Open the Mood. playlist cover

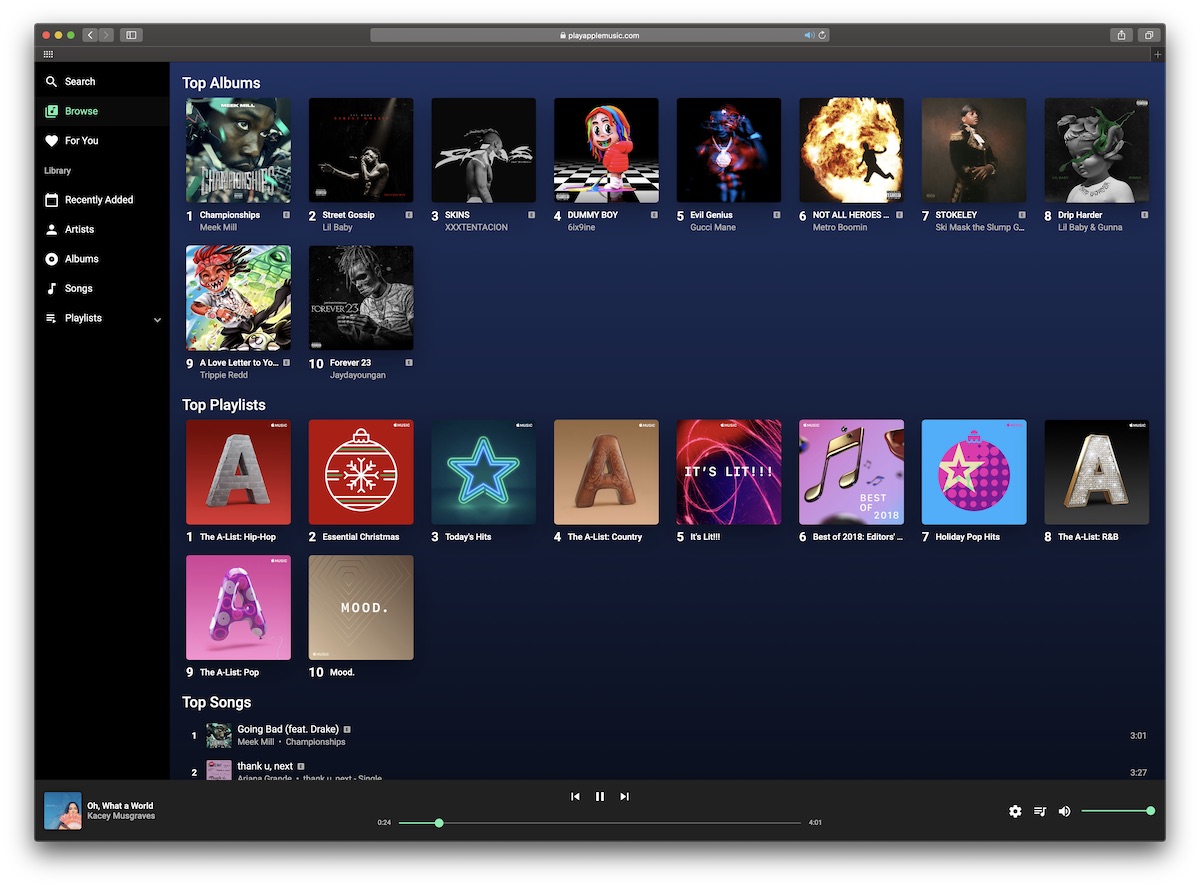pyautogui.click(x=361, y=607)
